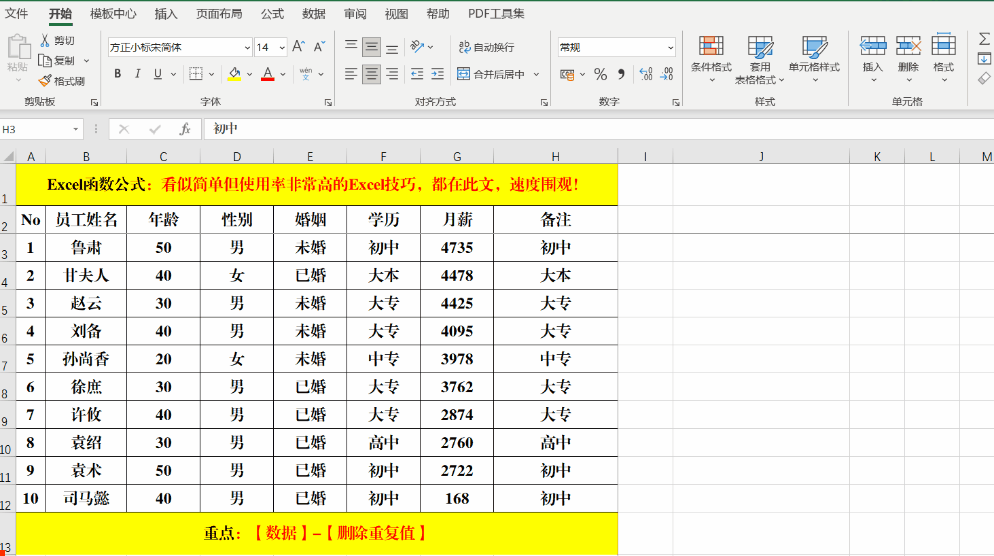994x556 pixels.
Task: Select column H header
Action: click(x=555, y=157)
